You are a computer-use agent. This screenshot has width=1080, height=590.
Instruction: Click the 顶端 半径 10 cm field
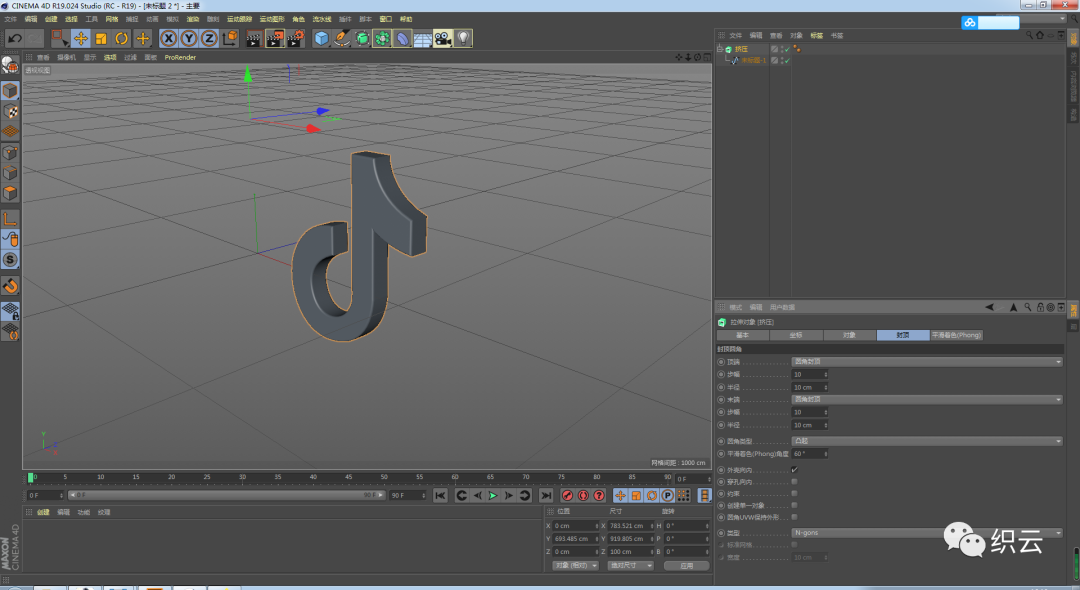point(809,387)
